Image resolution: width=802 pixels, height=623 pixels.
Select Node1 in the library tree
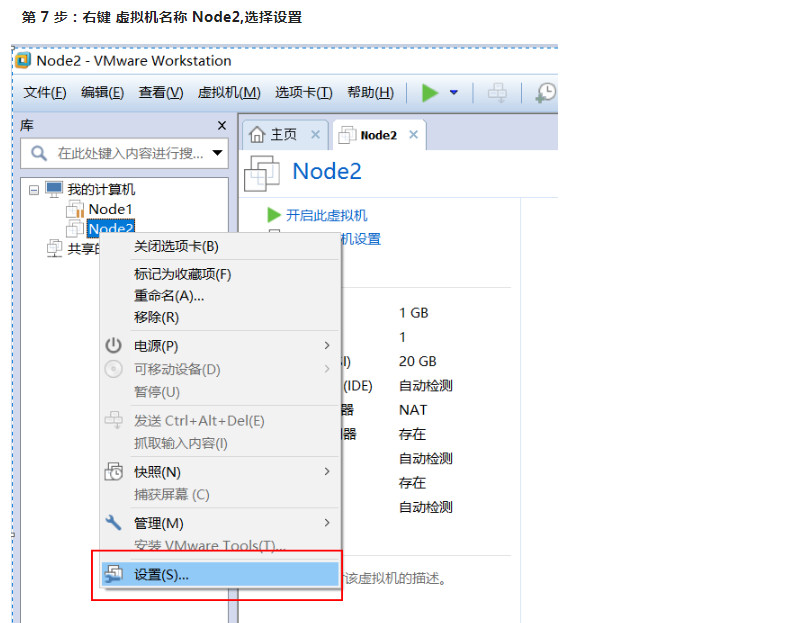coord(110,209)
